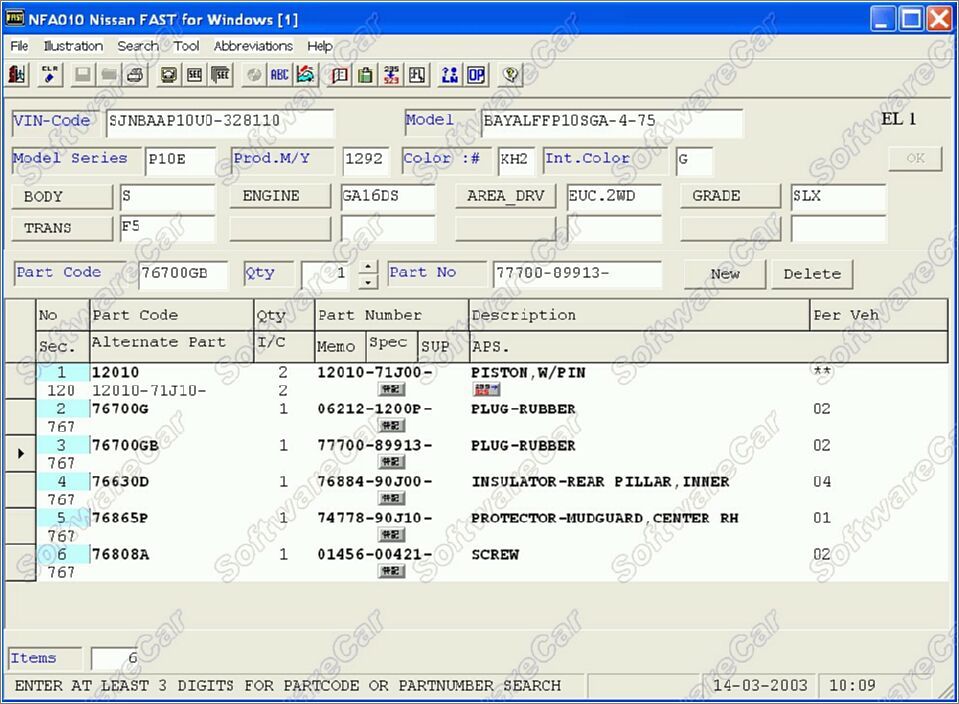The image size is (959, 704).
Task: Click the VIN-Code input field
Action: tap(219, 122)
